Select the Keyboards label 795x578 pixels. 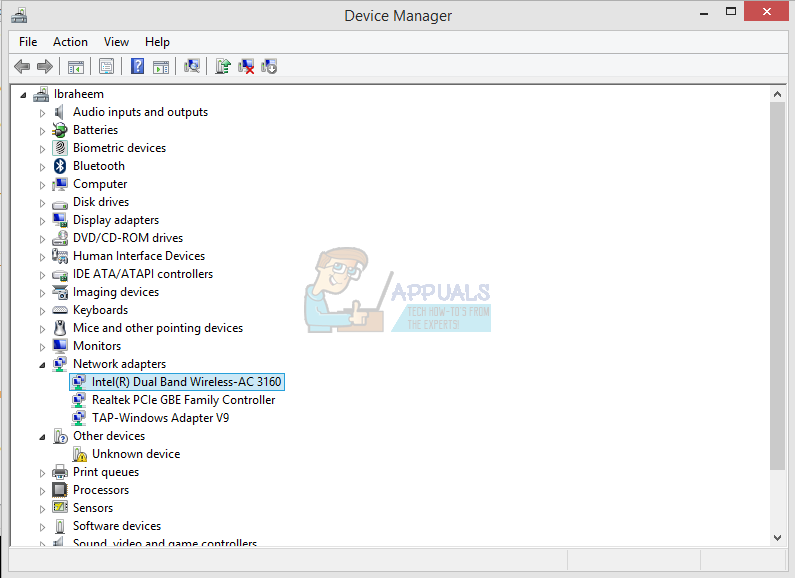[100, 310]
